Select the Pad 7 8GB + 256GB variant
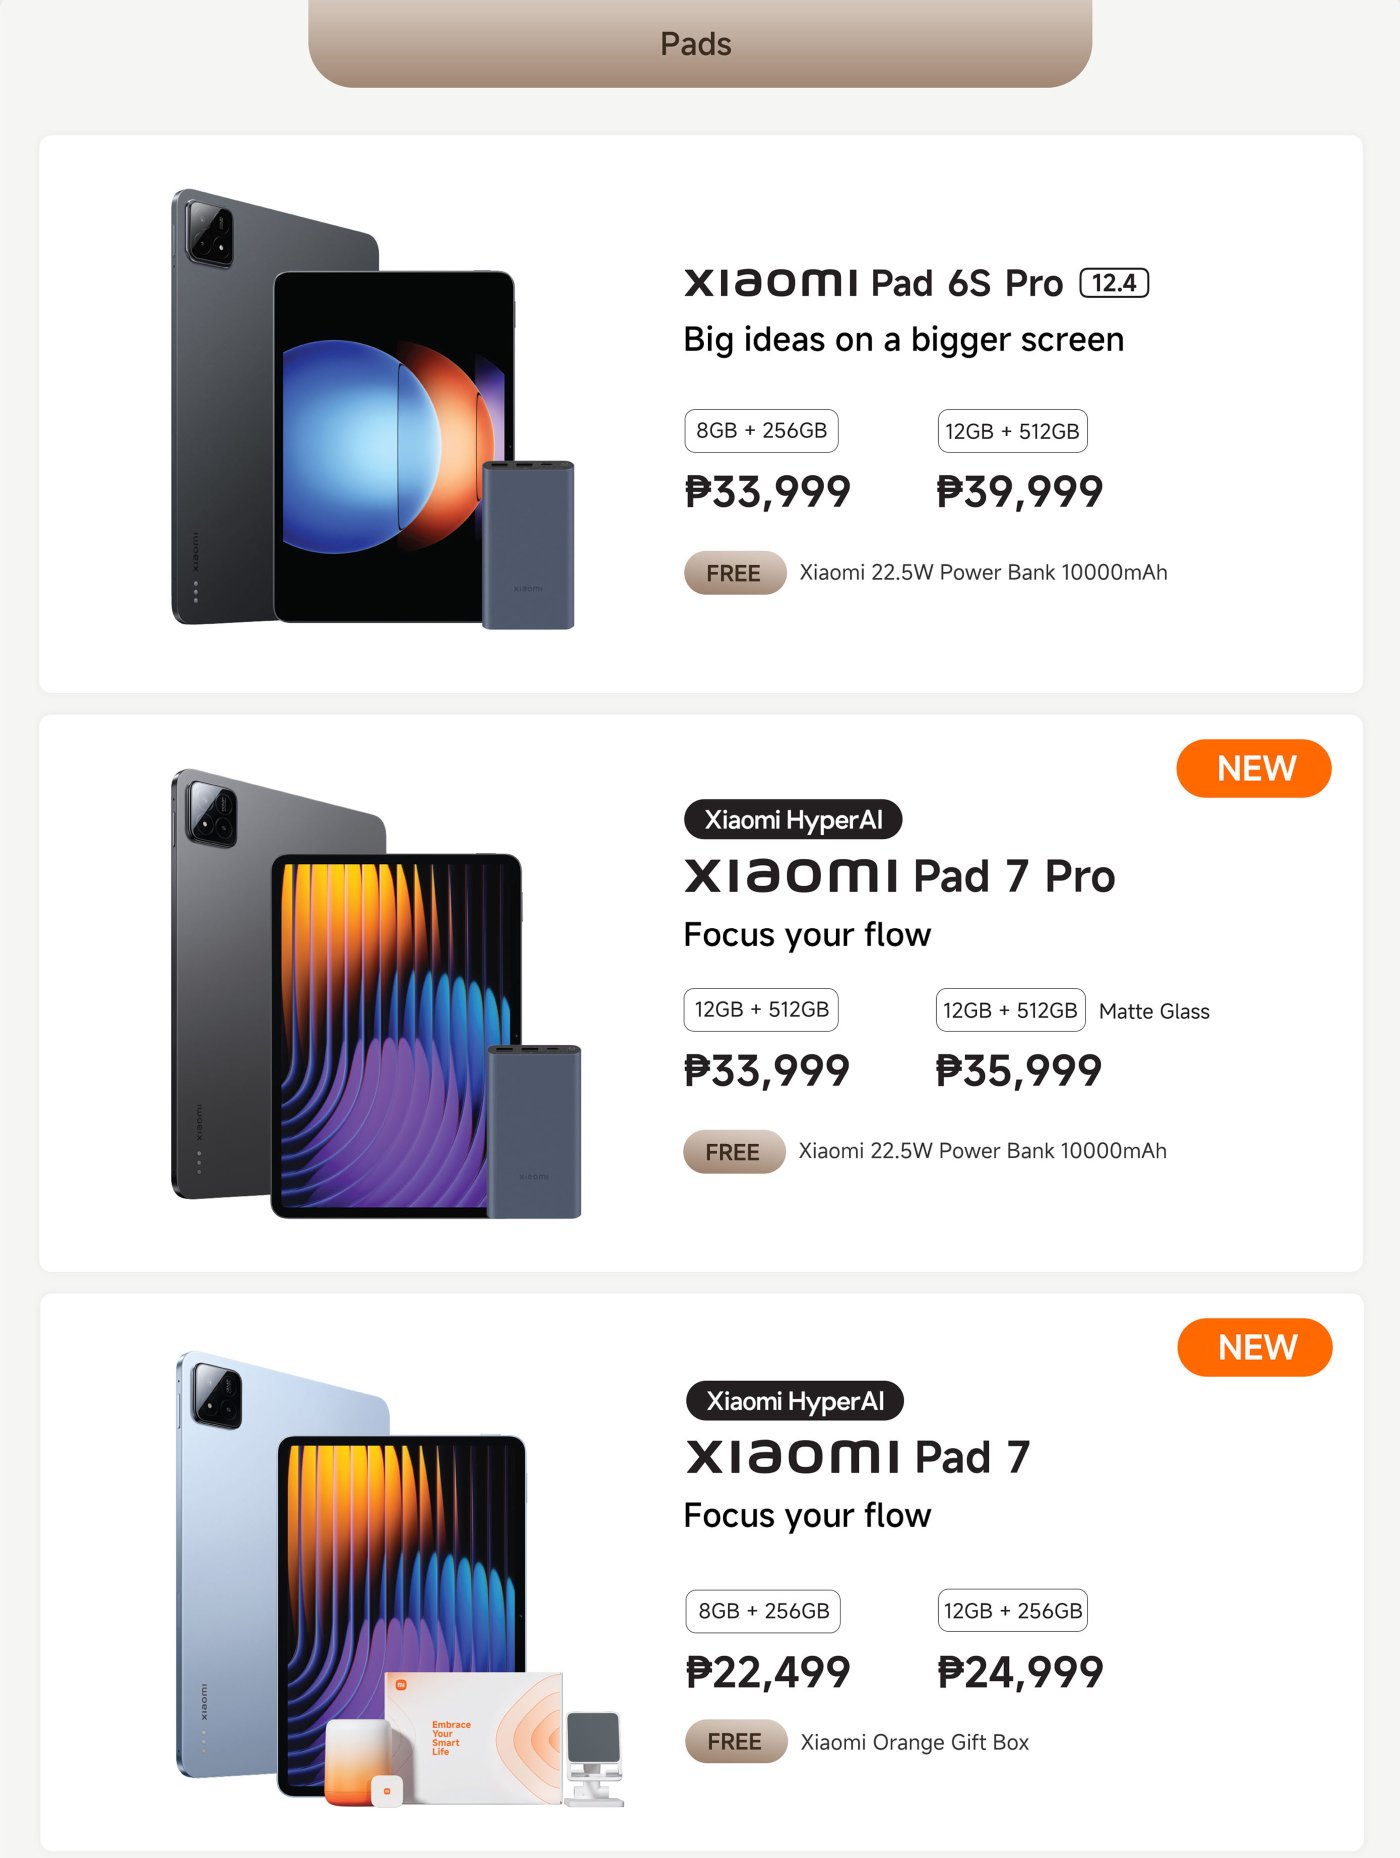The height and width of the screenshot is (1858, 1400). [x=763, y=1611]
